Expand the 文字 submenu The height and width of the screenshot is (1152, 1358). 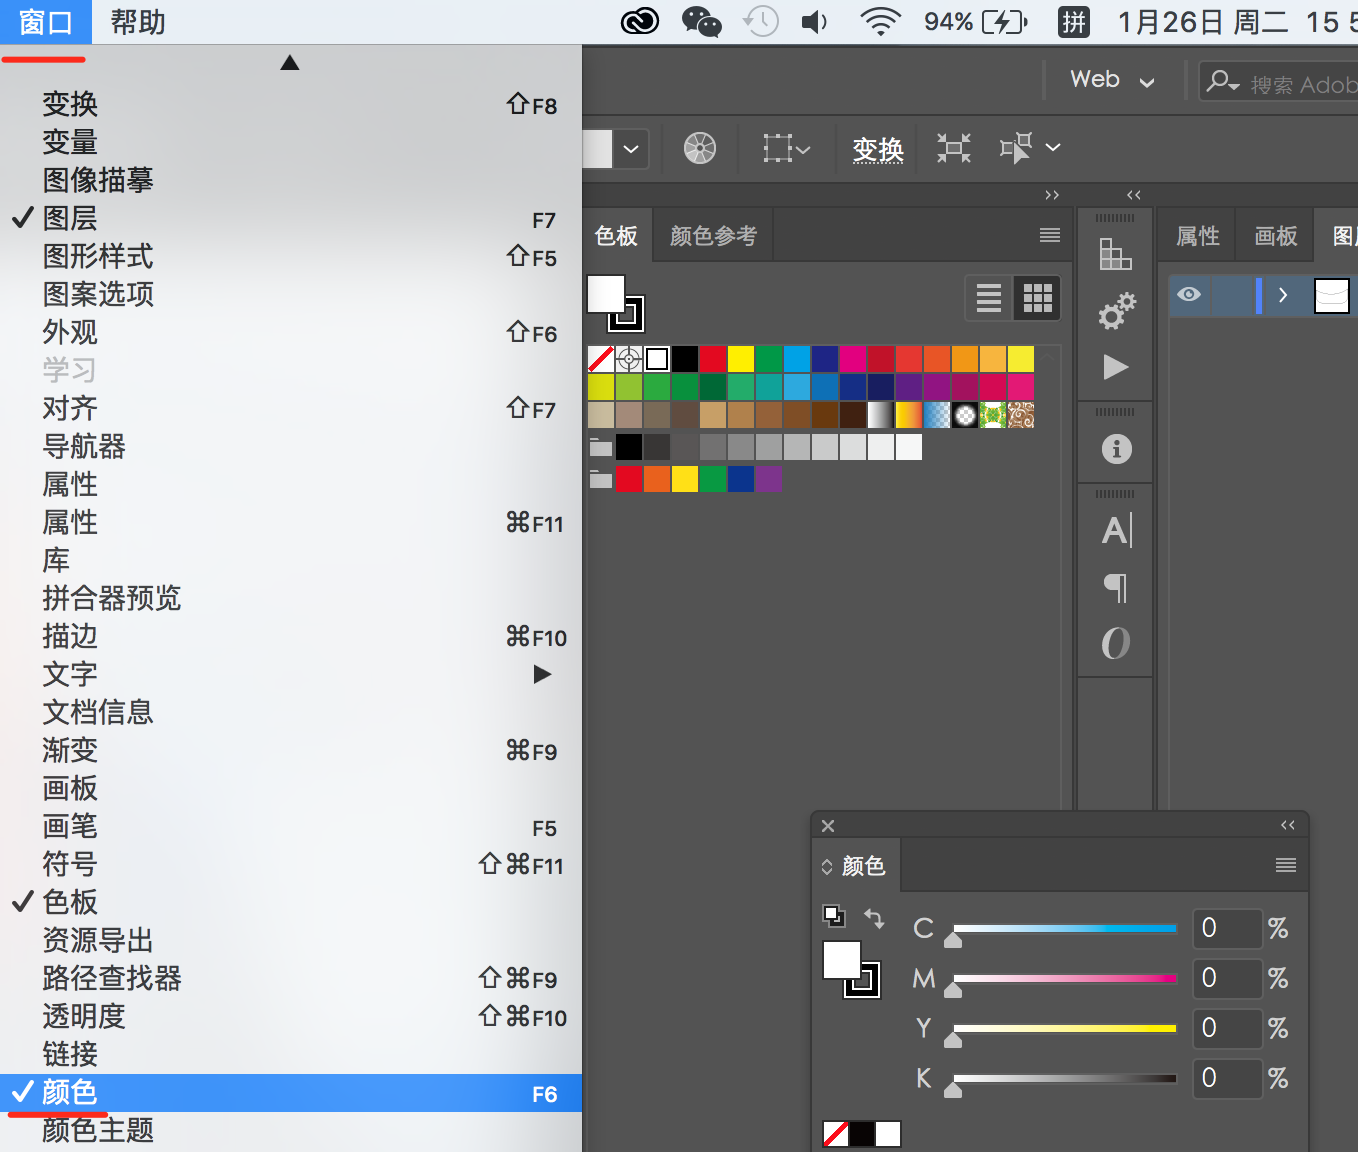70,674
